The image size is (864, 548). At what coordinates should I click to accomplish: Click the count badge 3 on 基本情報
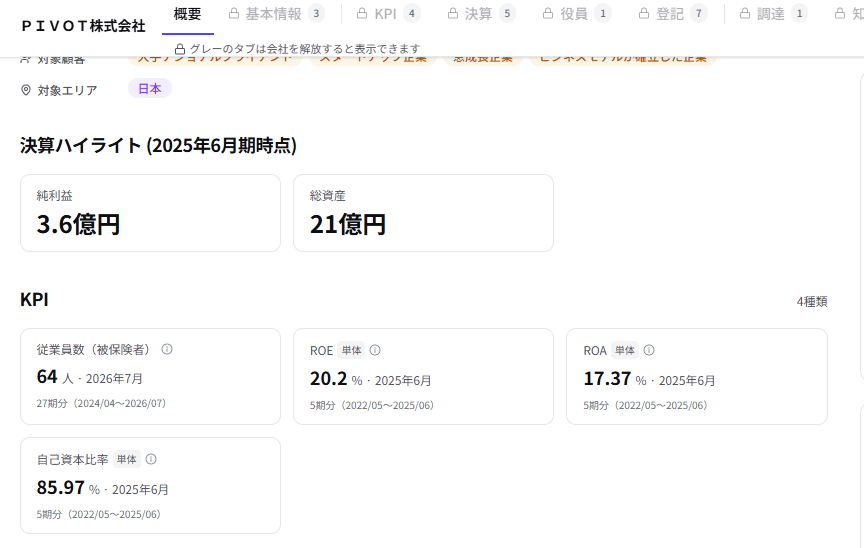click(x=316, y=14)
